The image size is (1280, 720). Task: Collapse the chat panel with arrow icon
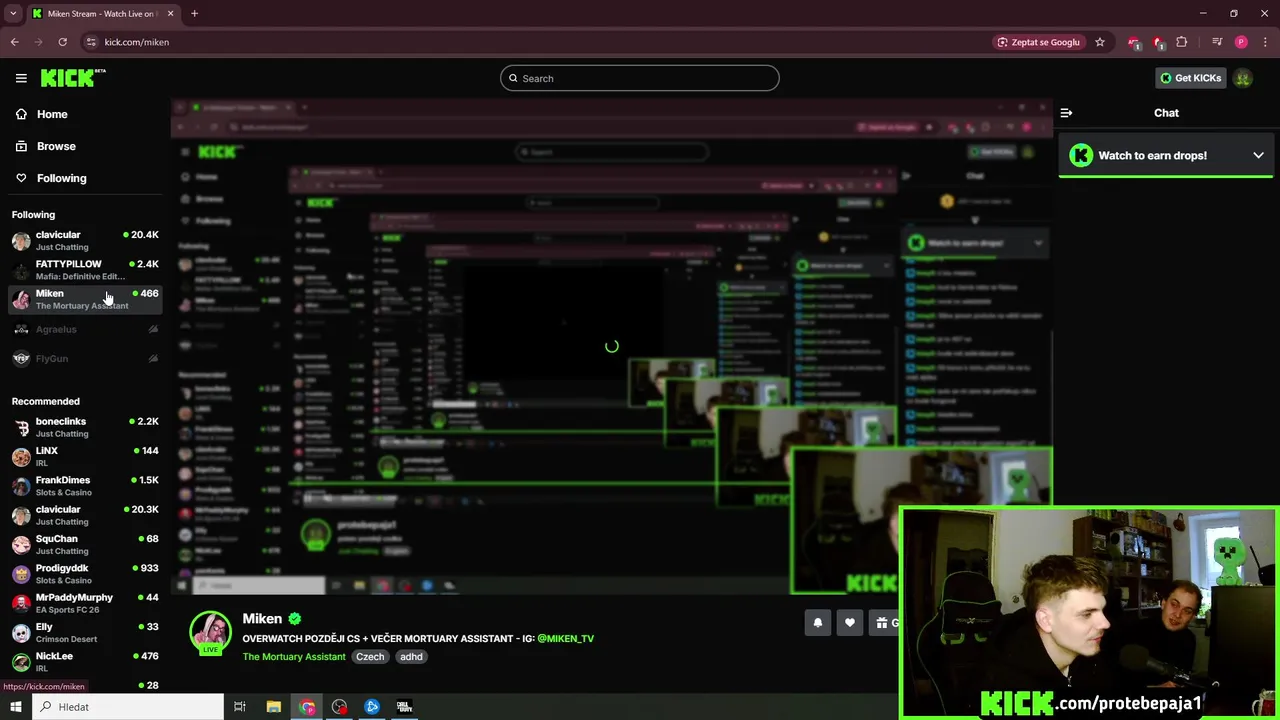(x=1066, y=113)
